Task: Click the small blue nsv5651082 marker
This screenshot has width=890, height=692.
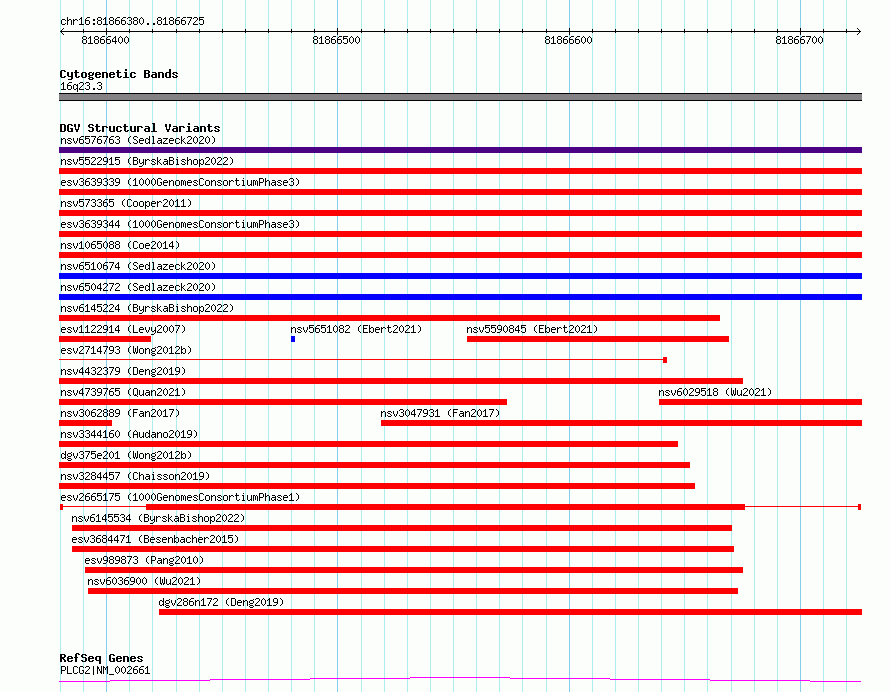Action: tap(293, 339)
